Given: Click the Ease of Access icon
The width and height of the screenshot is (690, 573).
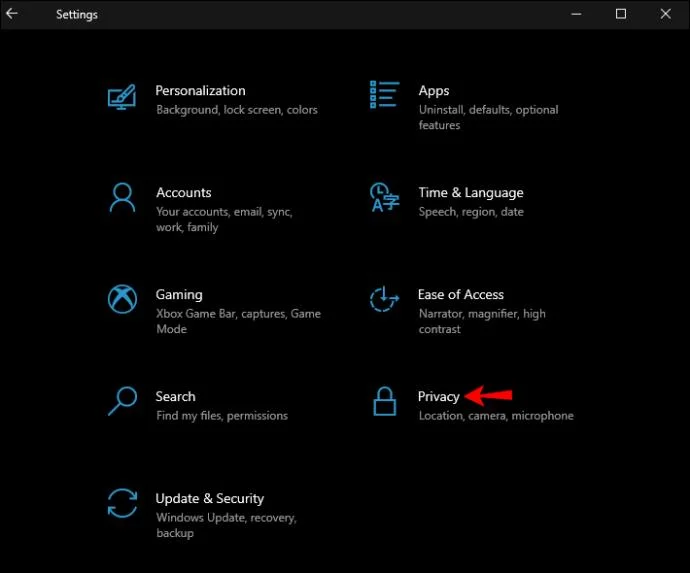Looking at the screenshot, I should 385,299.
